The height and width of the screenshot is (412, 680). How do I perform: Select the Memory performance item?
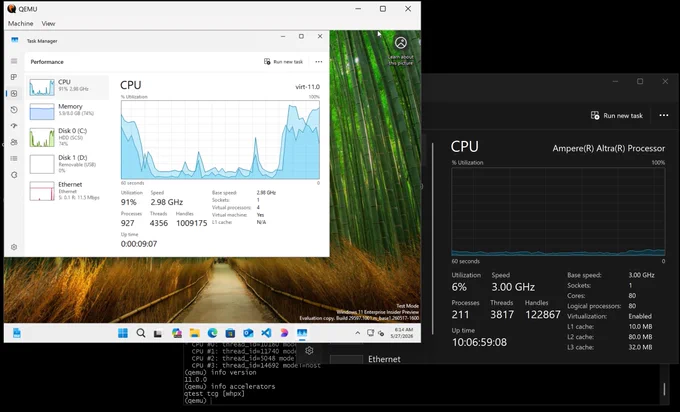click(x=67, y=111)
